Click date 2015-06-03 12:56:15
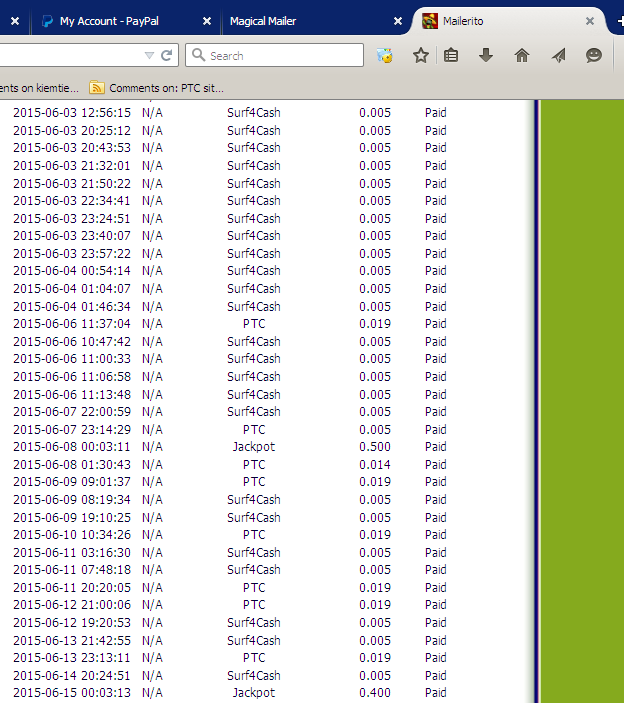Viewport: 624px width, 703px height. [x=72, y=113]
